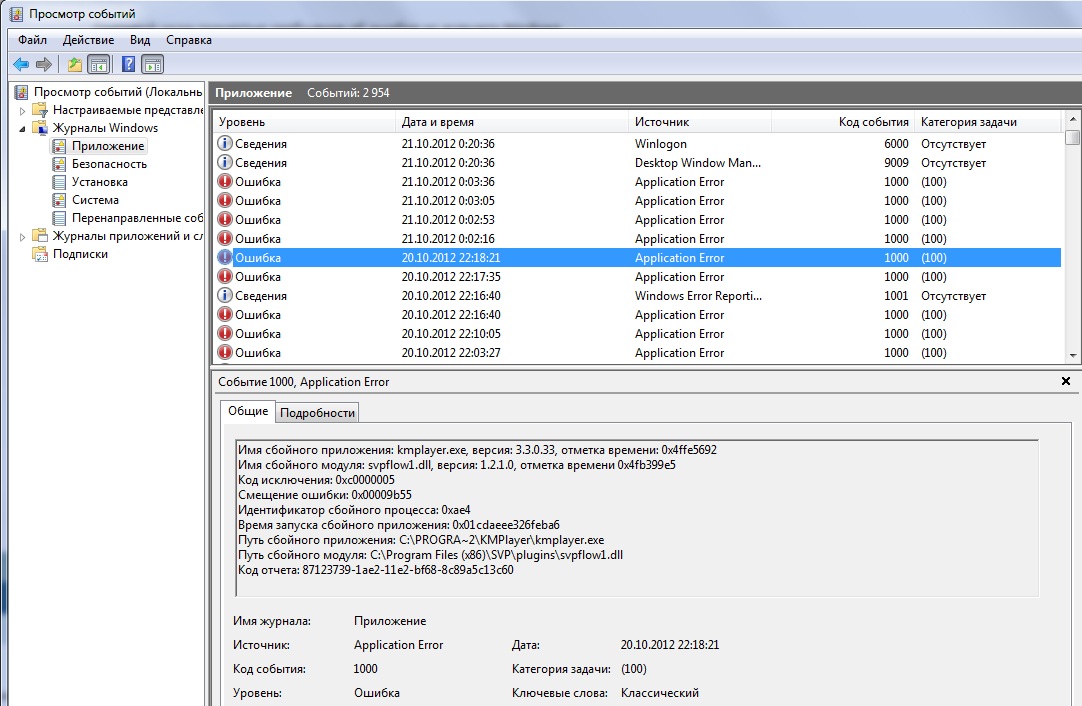This screenshot has height=706, width=1082.
Task: Click the Безопасность log icon
Action: (x=59, y=164)
